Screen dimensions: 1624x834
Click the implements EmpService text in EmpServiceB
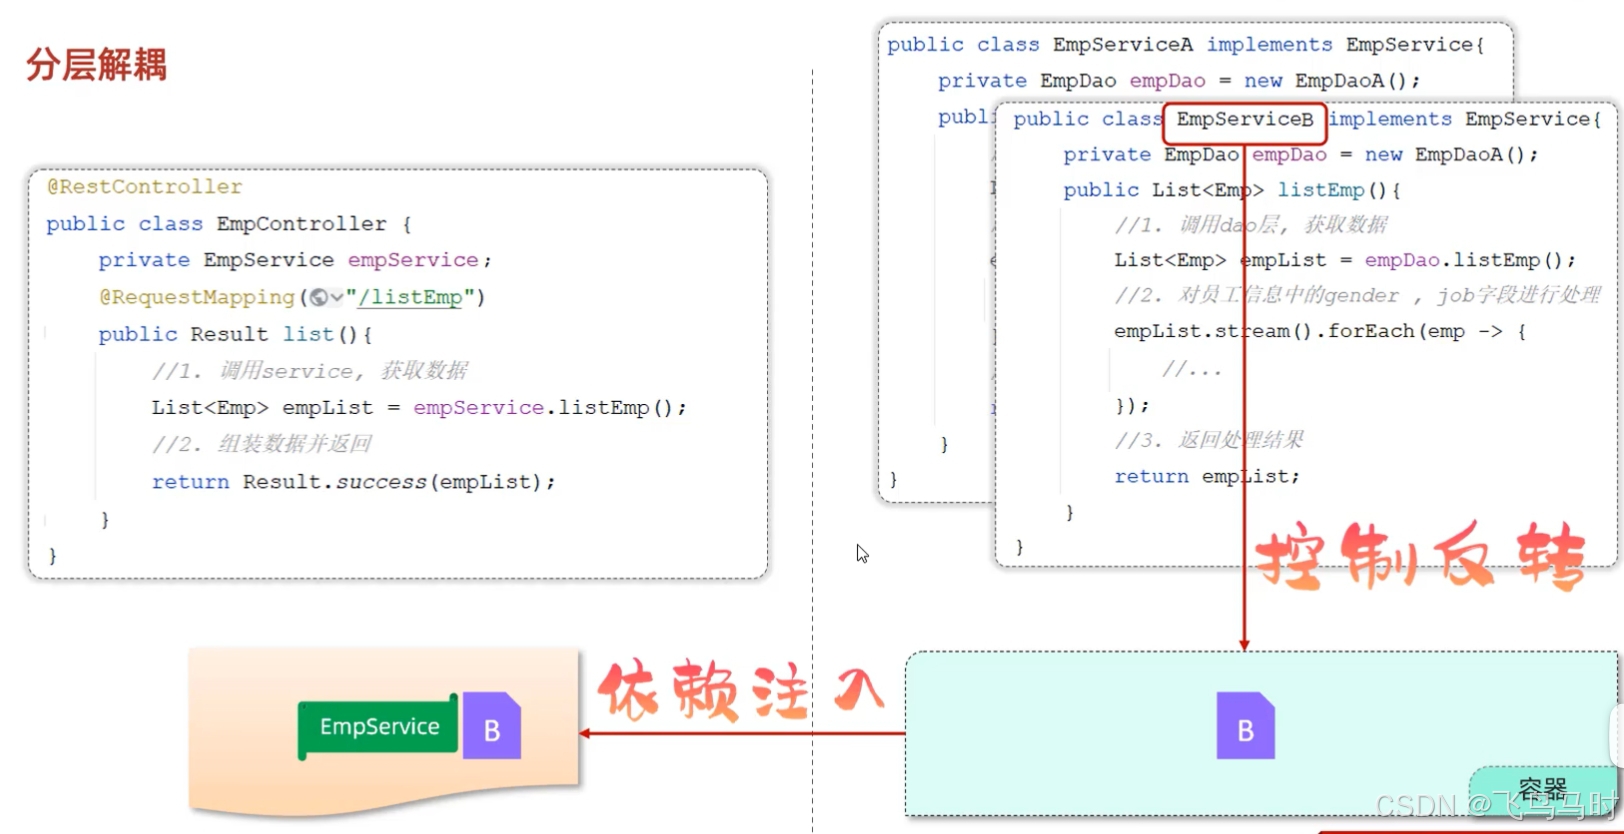pyautogui.click(x=1465, y=119)
